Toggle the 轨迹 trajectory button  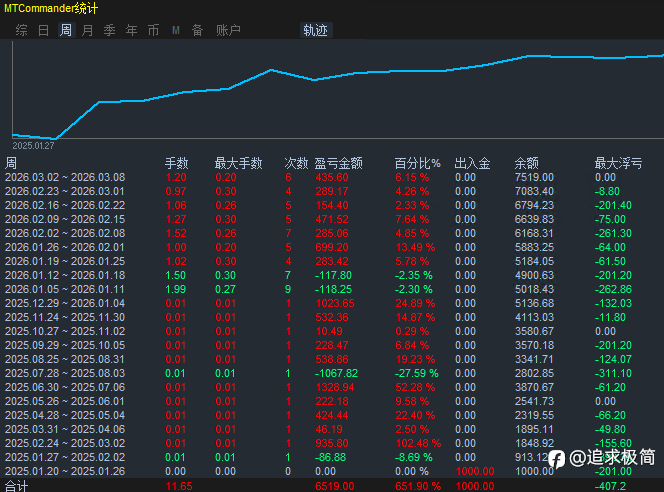click(x=315, y=30)
